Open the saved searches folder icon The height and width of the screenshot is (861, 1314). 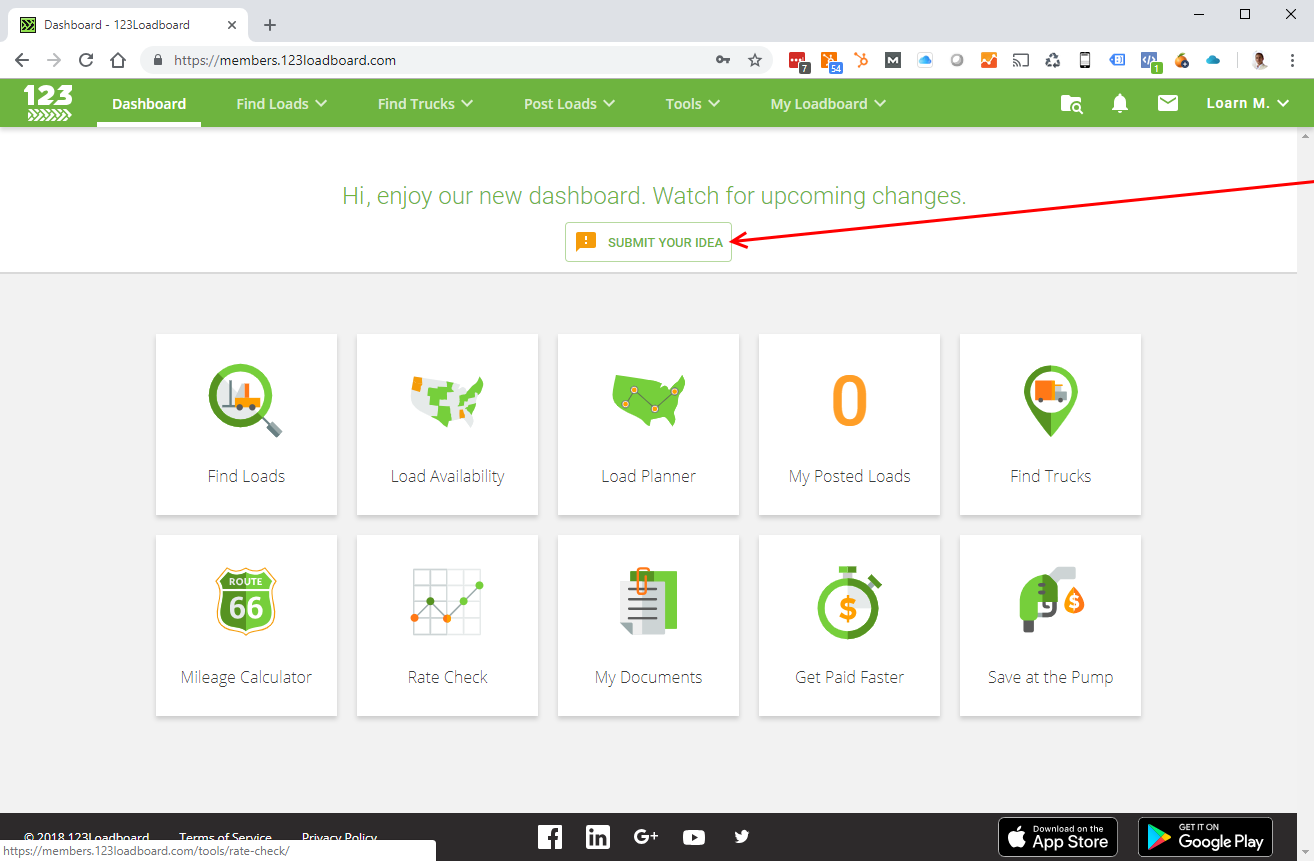1071,103
